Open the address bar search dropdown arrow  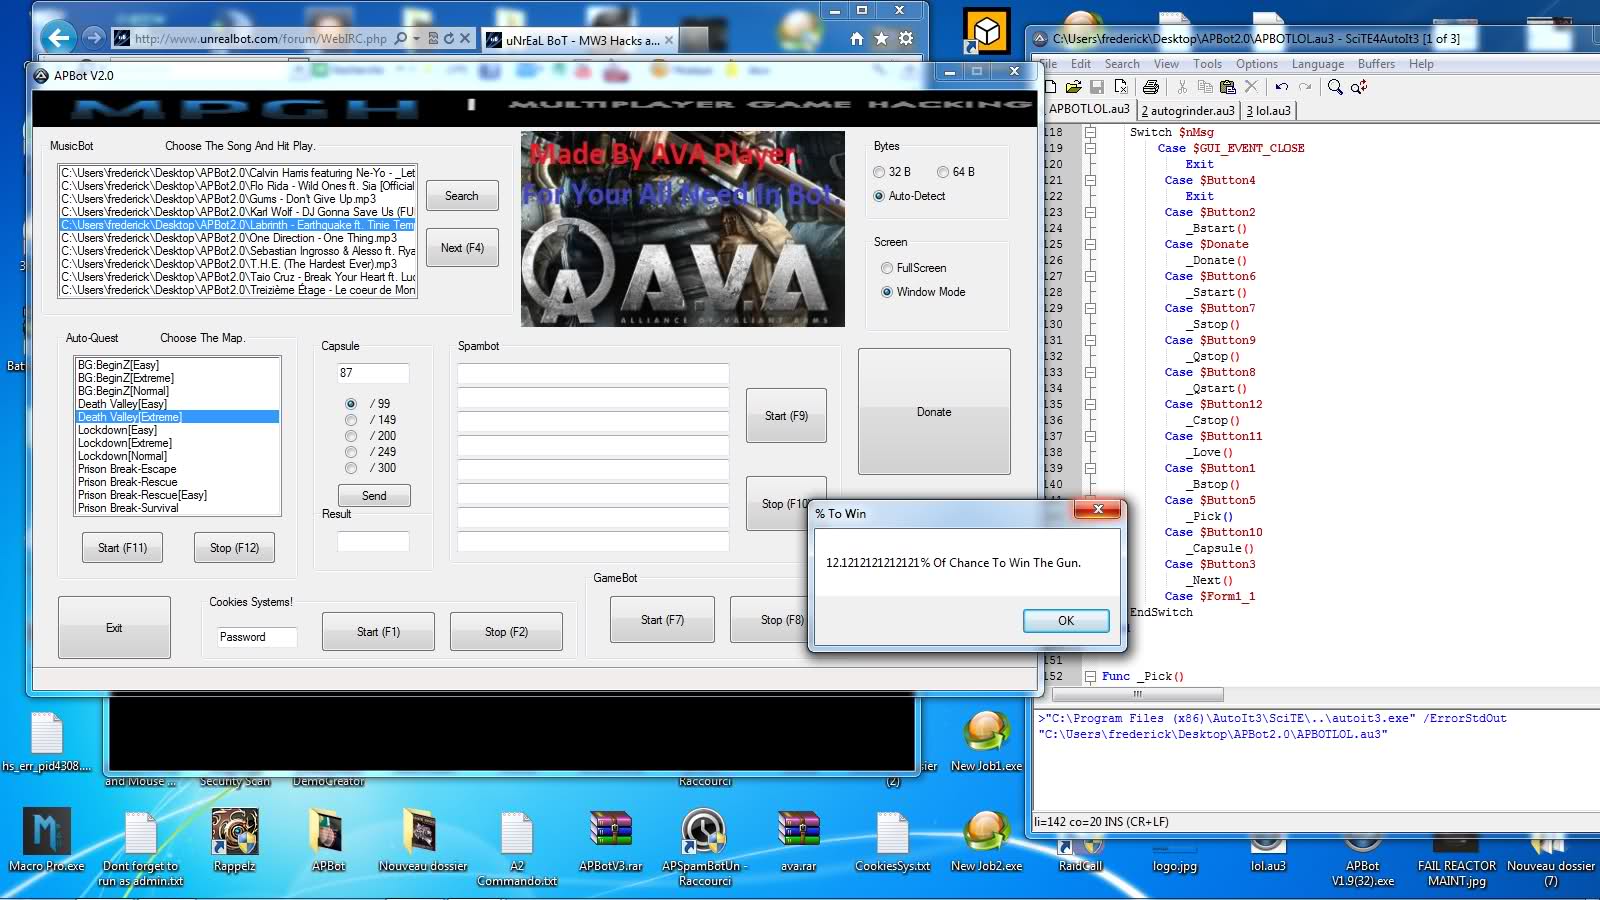[x=417, y=38]
